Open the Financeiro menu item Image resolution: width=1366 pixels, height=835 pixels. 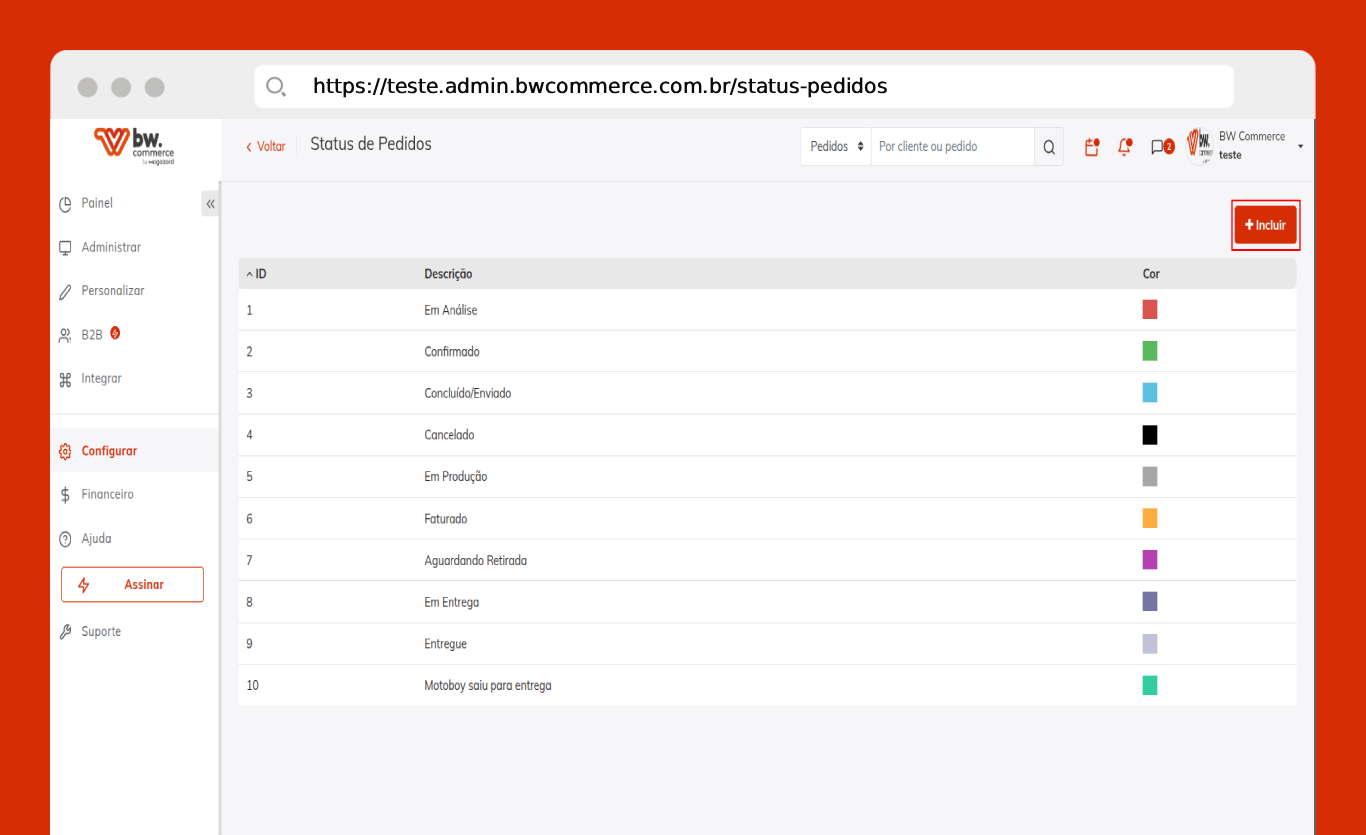pos(107,495)
